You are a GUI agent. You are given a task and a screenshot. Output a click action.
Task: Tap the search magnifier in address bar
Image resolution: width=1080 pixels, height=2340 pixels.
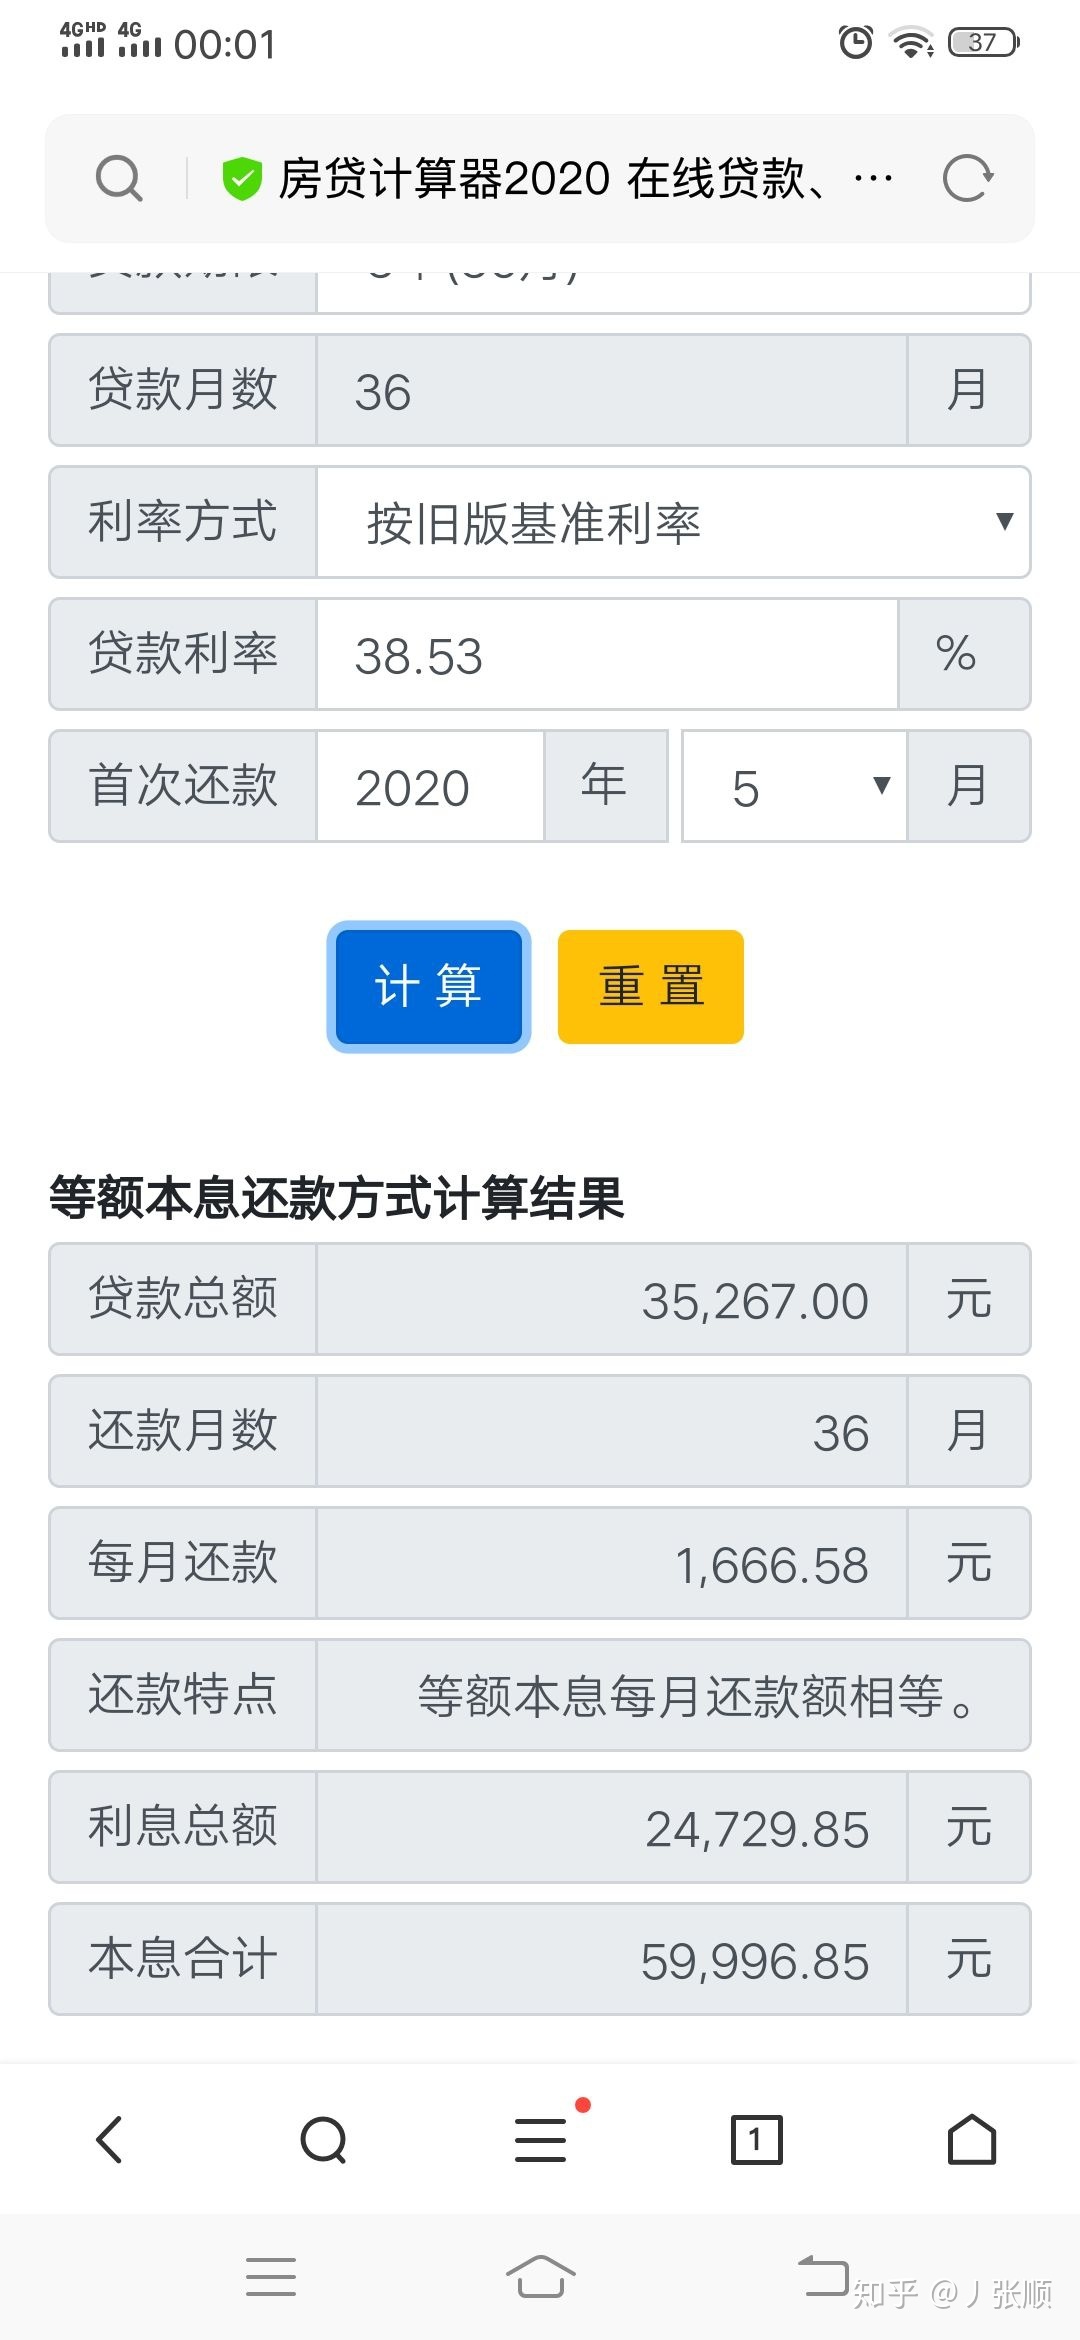119,179
